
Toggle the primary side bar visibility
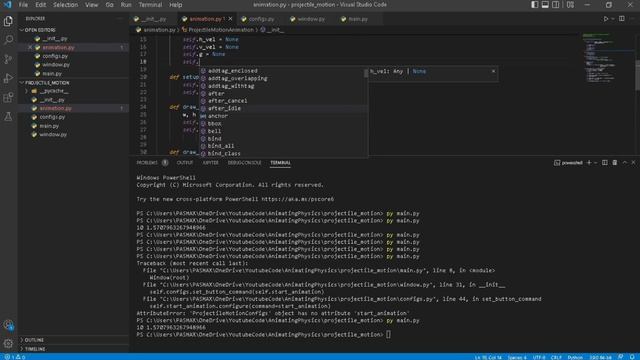[534, 5]
